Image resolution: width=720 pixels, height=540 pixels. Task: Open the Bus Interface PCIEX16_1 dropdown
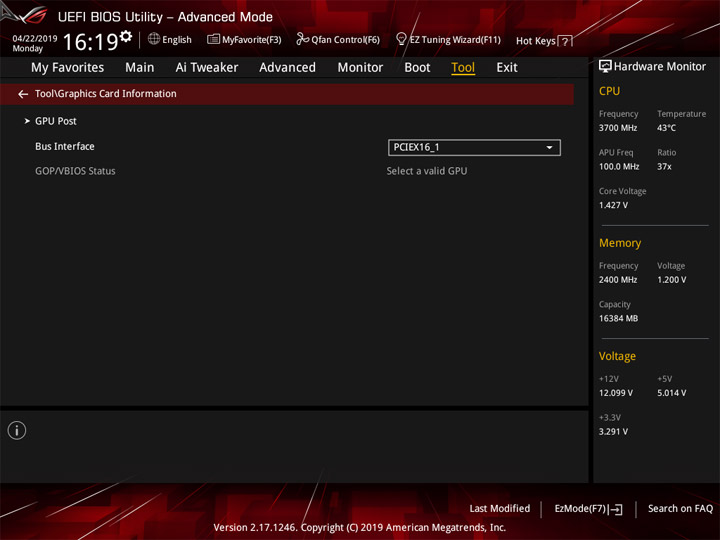[x=474, y=147]
